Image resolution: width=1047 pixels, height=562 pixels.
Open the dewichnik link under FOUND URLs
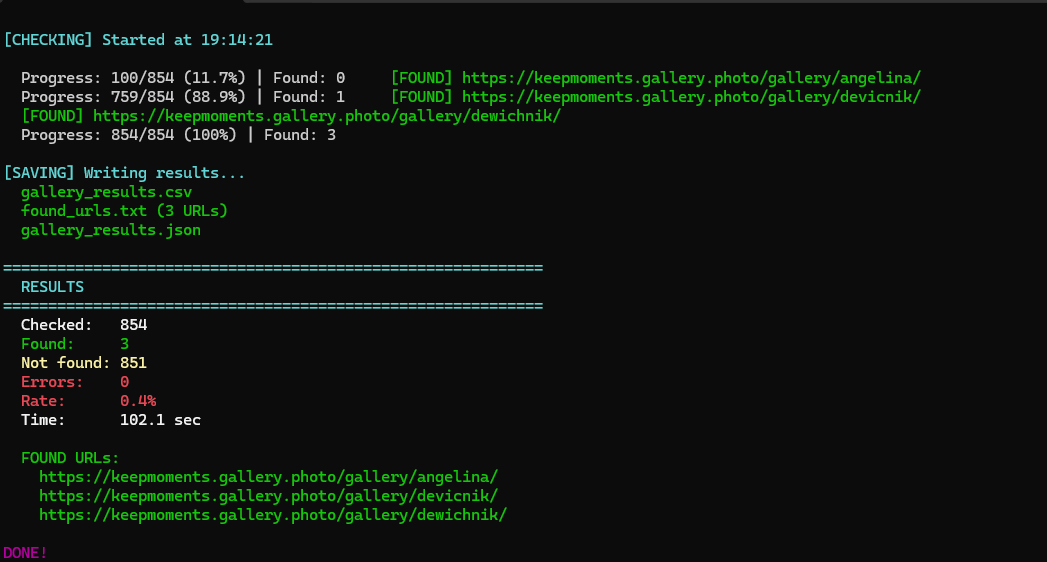[273, 515]
